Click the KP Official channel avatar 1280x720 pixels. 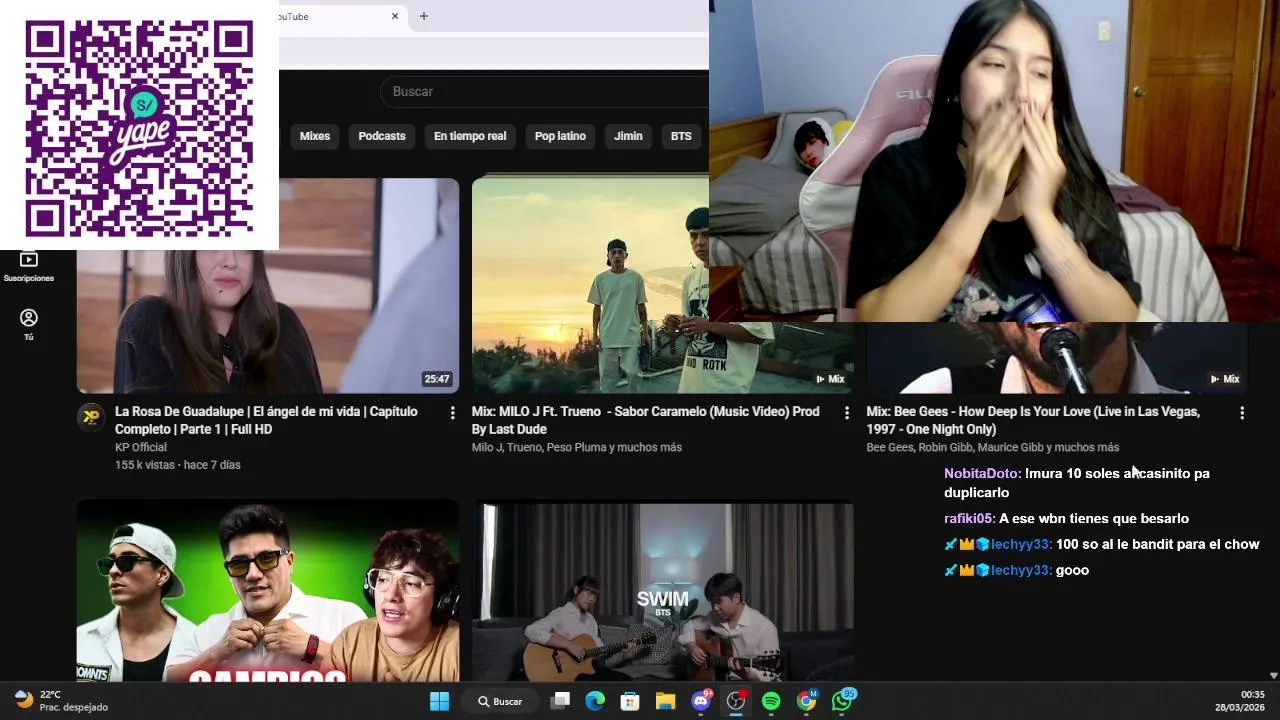pyautogui.click(x=91, y=418)
